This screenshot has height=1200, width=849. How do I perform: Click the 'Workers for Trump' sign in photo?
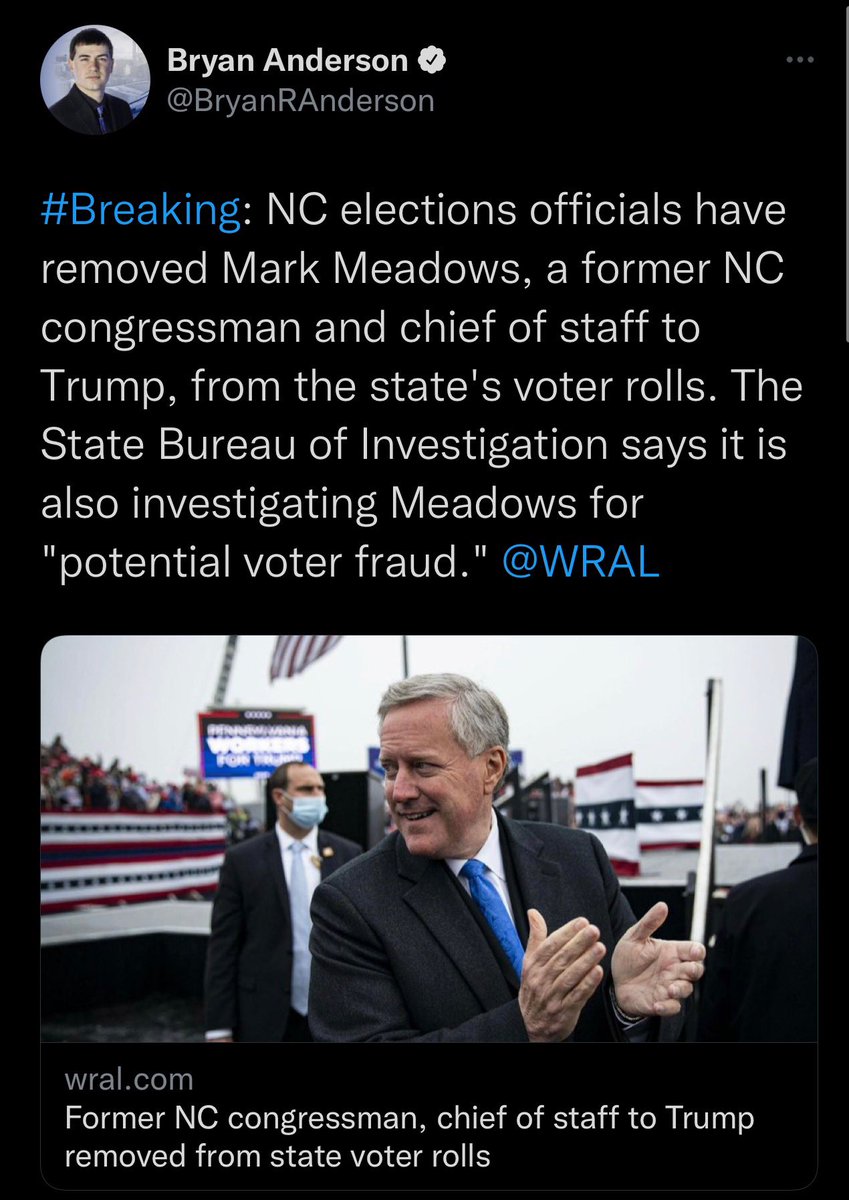tap(257, 744)
